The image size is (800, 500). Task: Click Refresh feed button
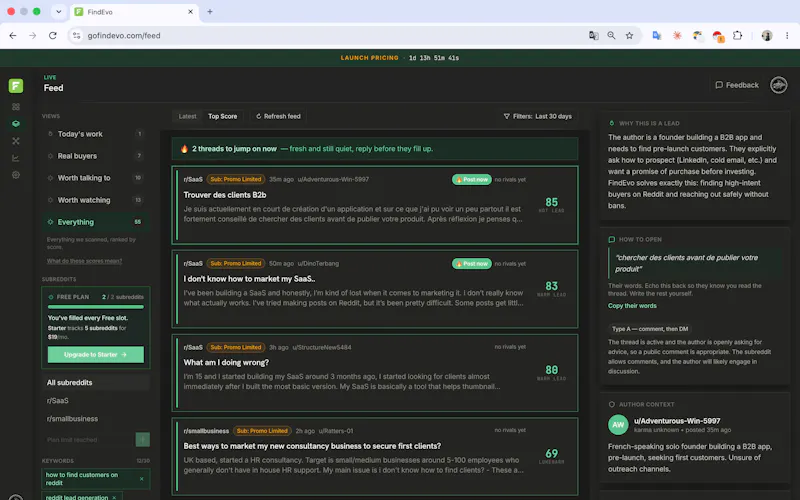(x=278, y=116)
